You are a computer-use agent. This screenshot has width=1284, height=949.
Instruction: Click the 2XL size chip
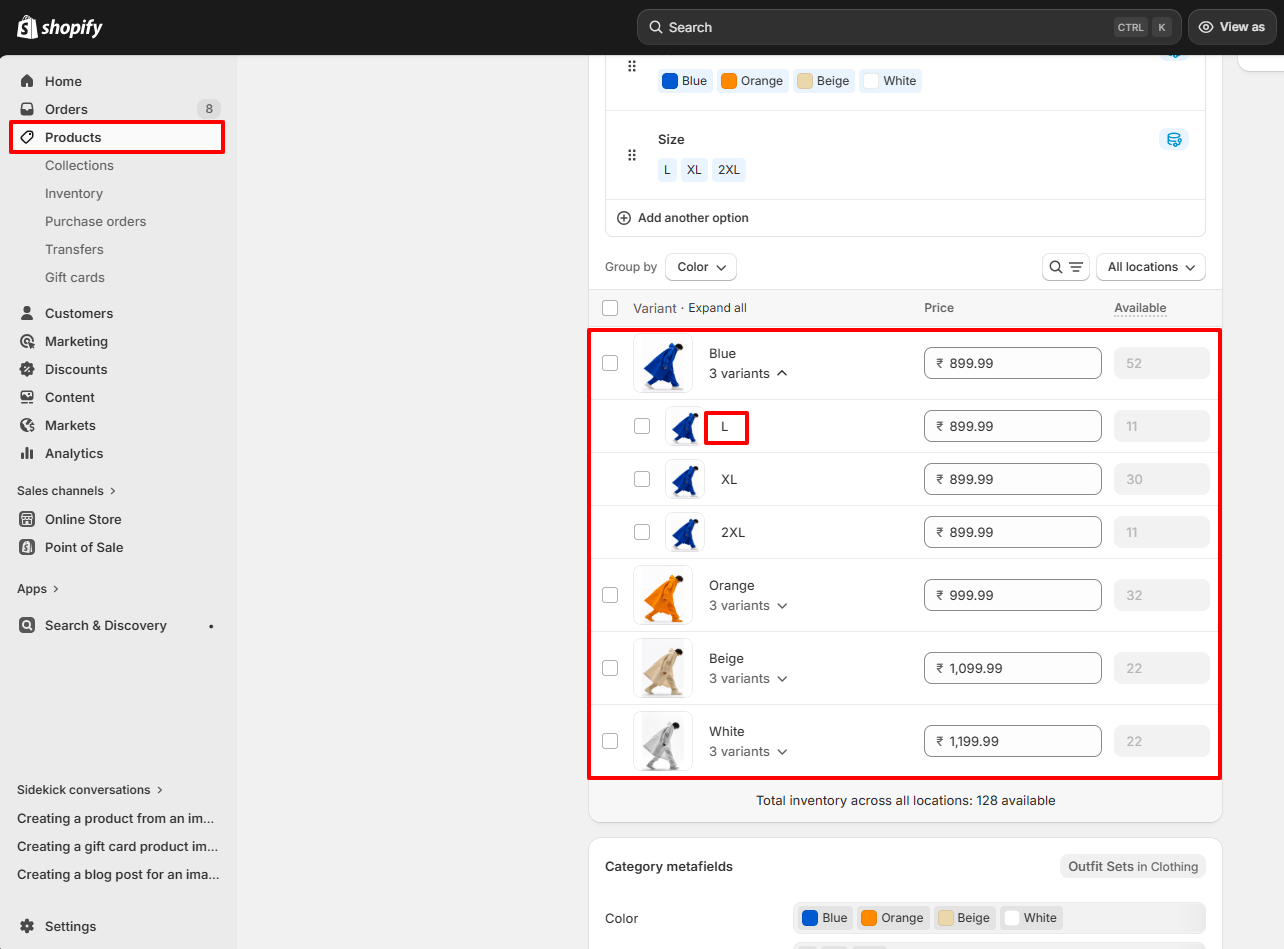tap(729, 170)
